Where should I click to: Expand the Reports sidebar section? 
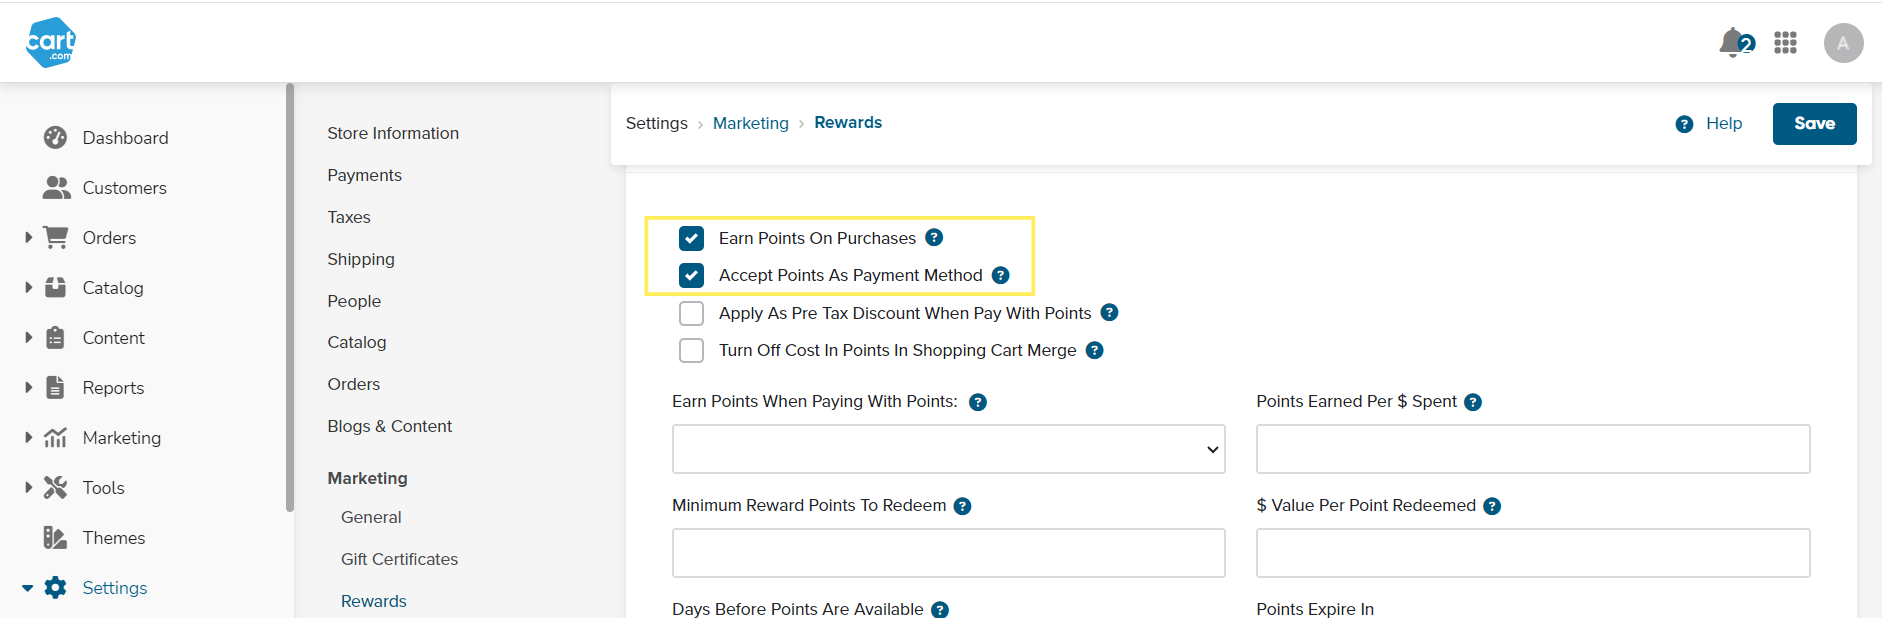pyautogui.click(x=28, y=387)
